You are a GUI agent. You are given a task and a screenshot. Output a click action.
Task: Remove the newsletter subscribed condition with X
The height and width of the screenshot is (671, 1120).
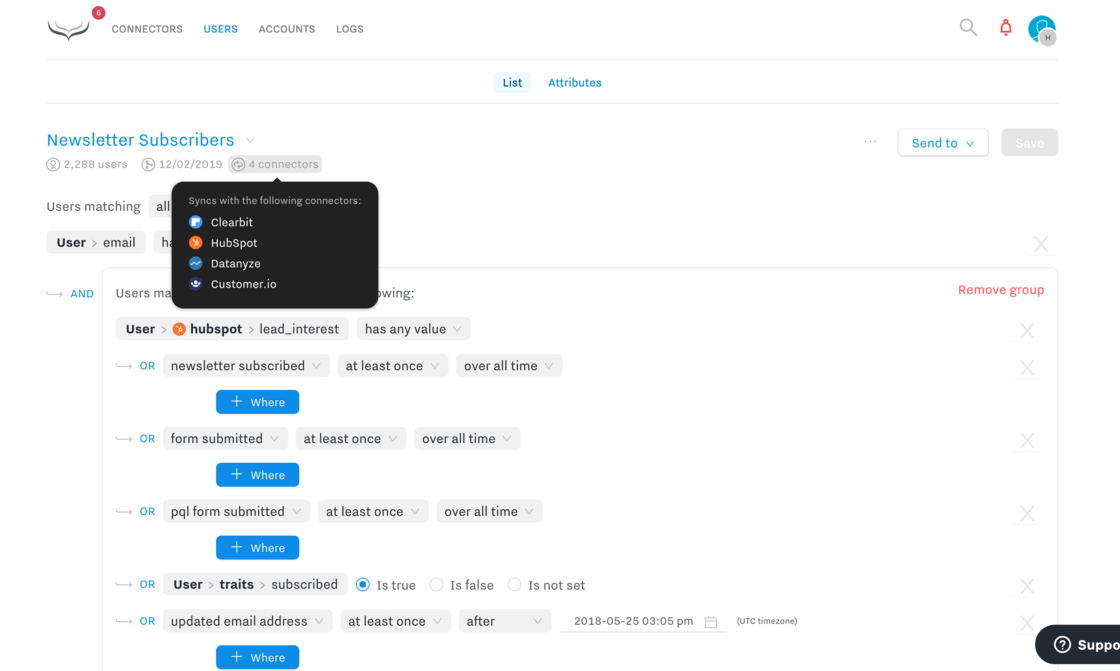(1027, 368)
